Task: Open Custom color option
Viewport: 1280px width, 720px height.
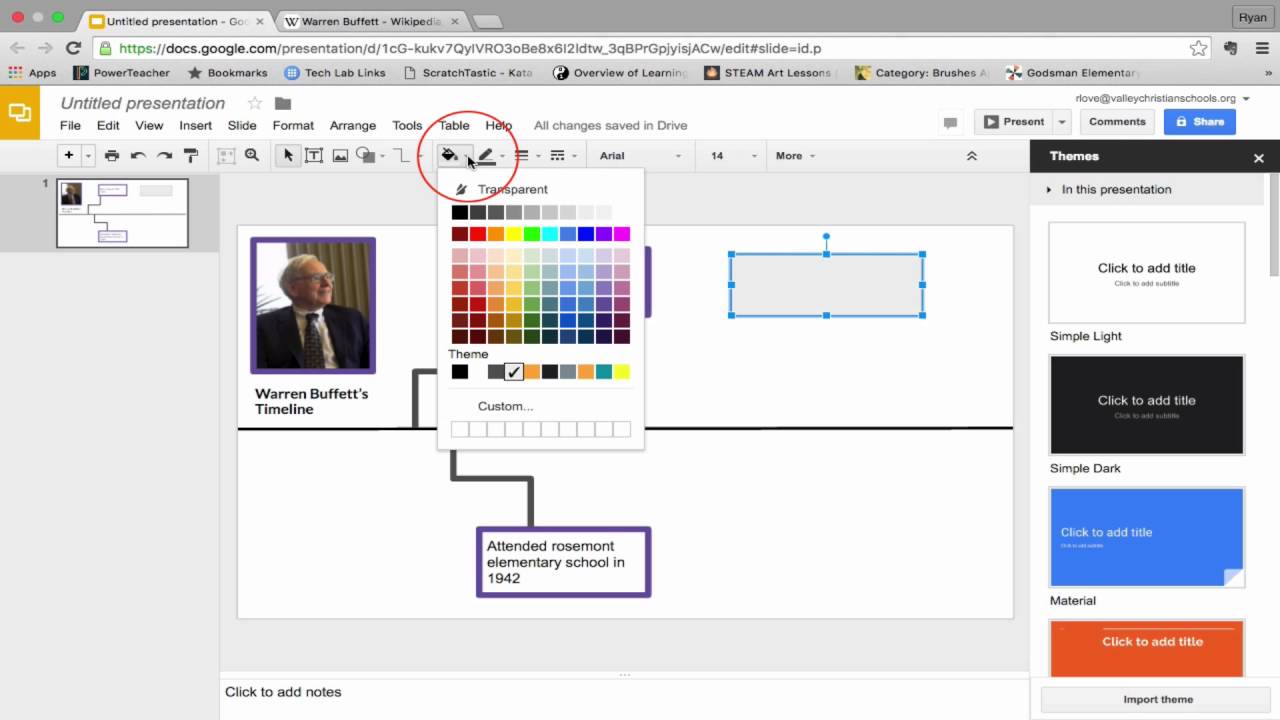Action: click(505, 406)
